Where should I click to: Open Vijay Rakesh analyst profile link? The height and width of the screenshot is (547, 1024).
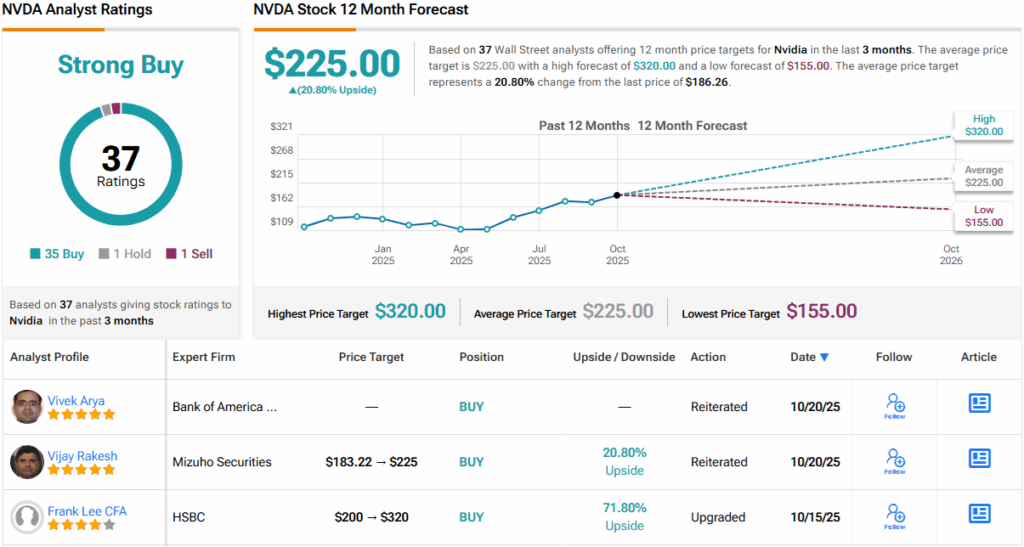point(82,455)
